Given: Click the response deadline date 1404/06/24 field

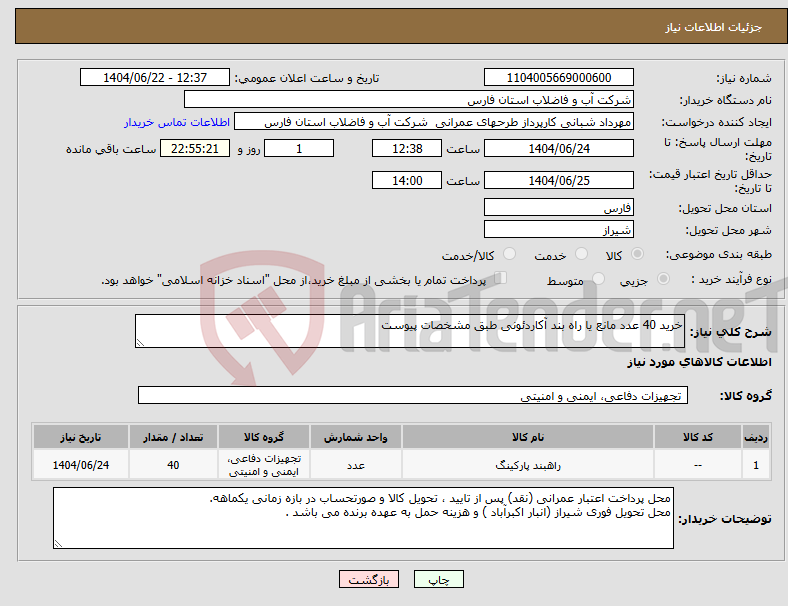Looking at the screenshot, I should point(558,148).
